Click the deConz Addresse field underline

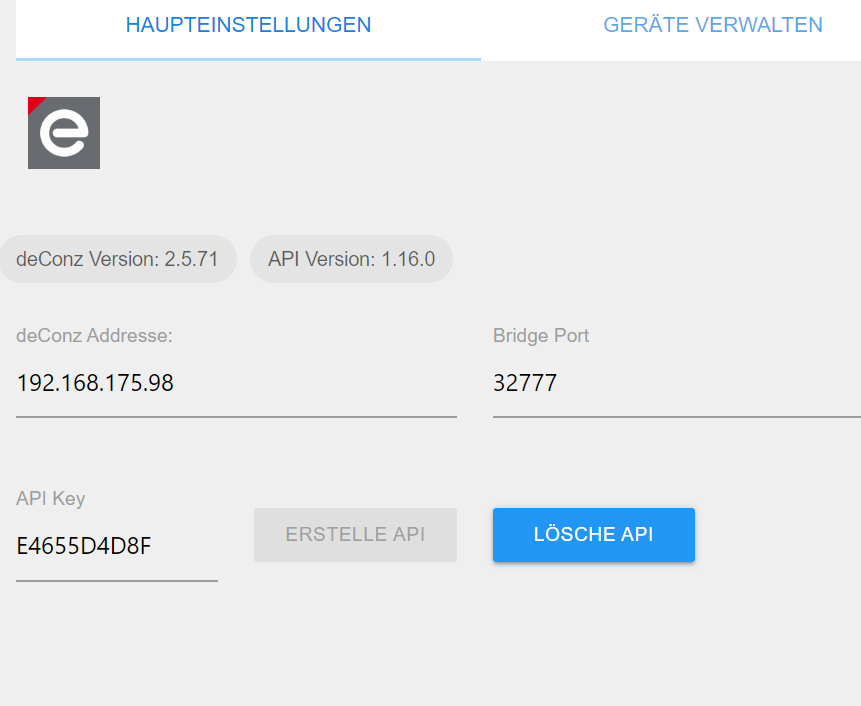tap(235, 414)
